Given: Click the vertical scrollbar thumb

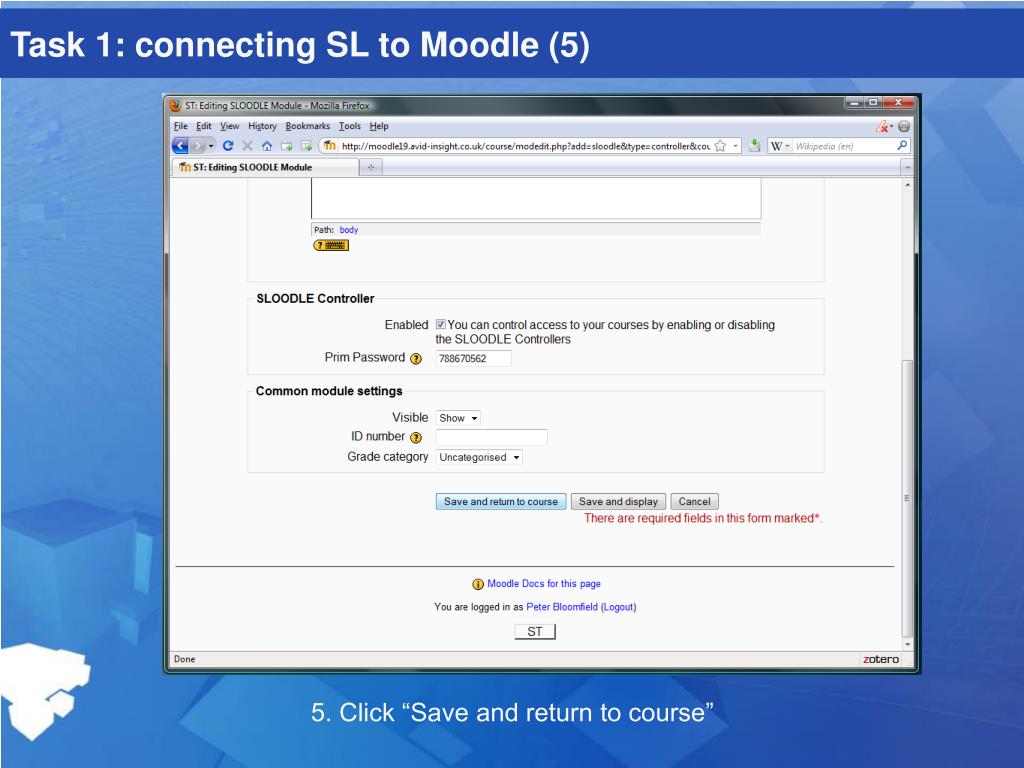Looking at the screenshot, I should (x=908, y=498).
